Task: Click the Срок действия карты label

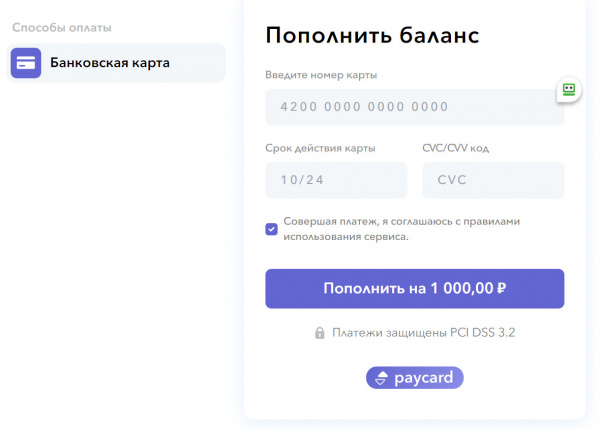Action: (x=321, y=148)
